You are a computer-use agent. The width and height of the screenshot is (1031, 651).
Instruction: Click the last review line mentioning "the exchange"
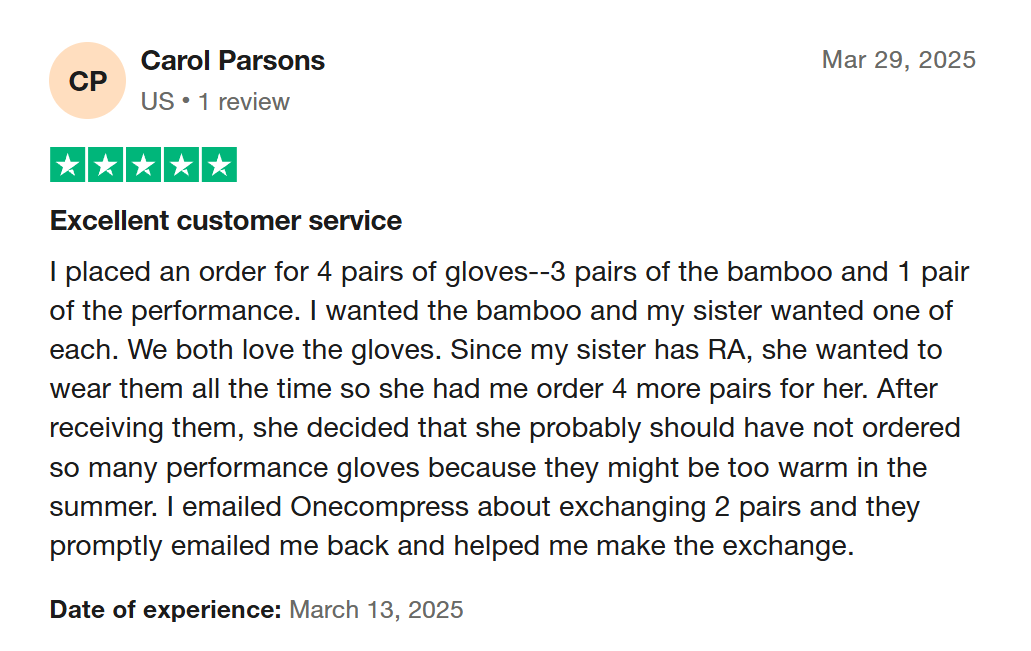[452, 547]
